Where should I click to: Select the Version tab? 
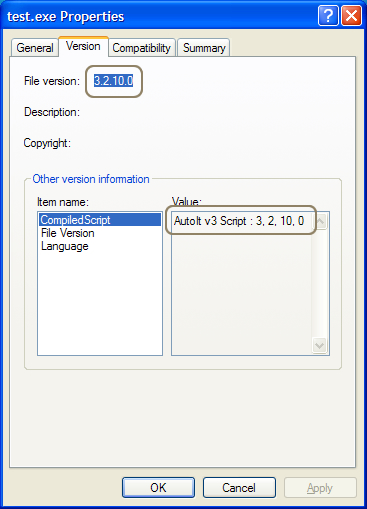[83, 46]
